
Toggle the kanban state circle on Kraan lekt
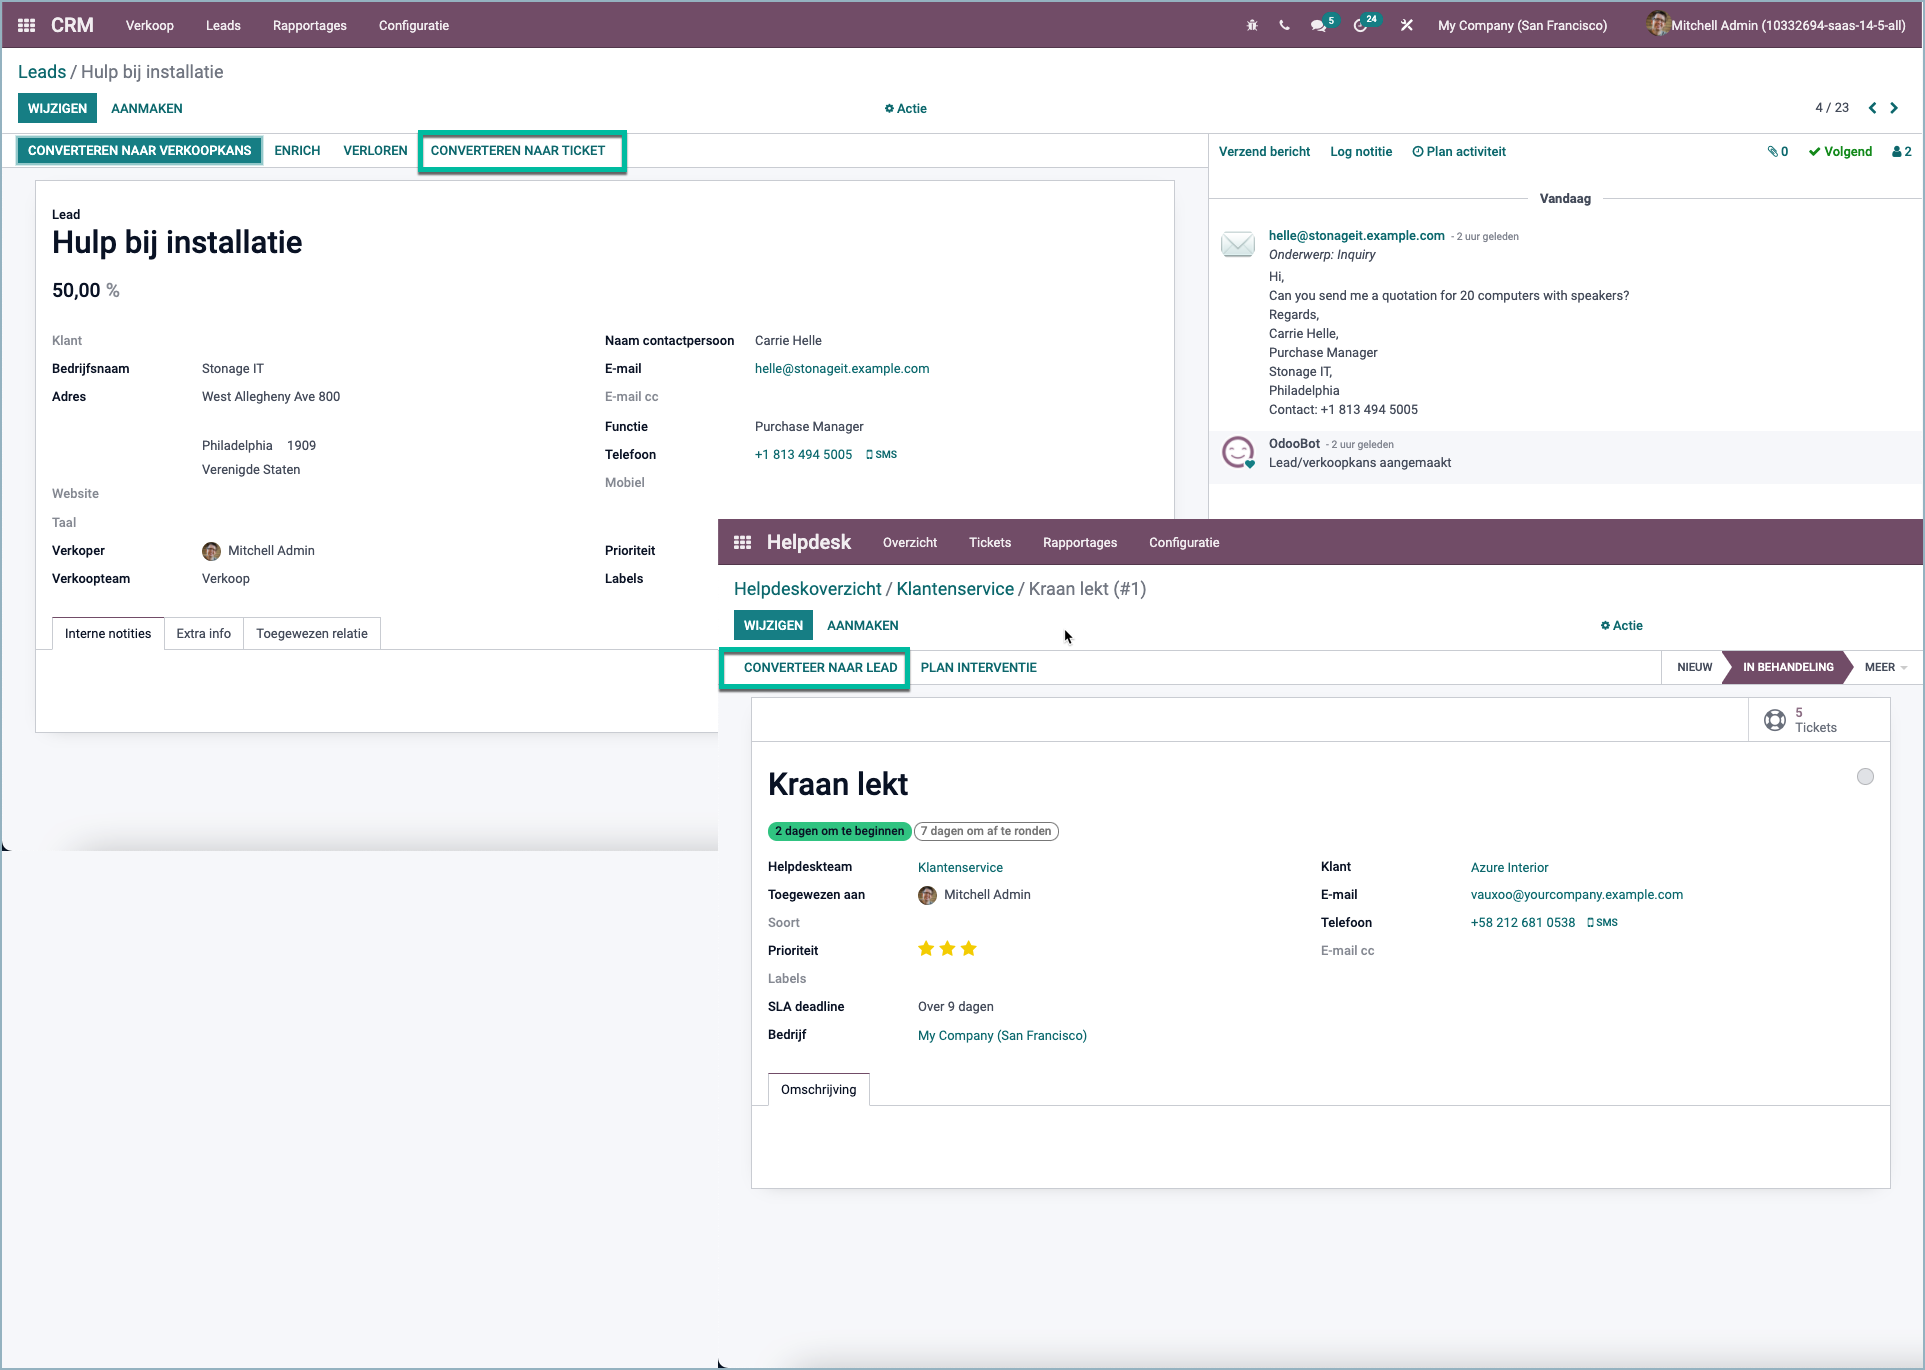click(x=1864, y=776)
